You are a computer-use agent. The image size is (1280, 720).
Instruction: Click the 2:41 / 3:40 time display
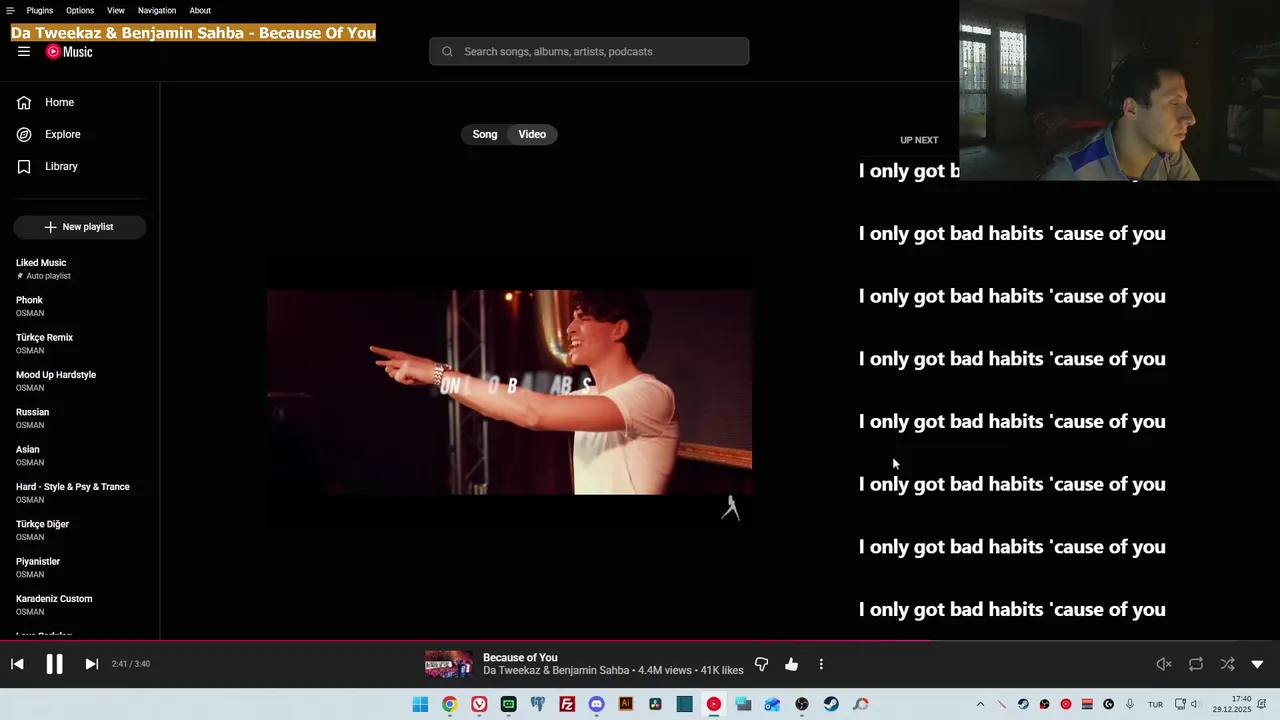pos(131,664)
